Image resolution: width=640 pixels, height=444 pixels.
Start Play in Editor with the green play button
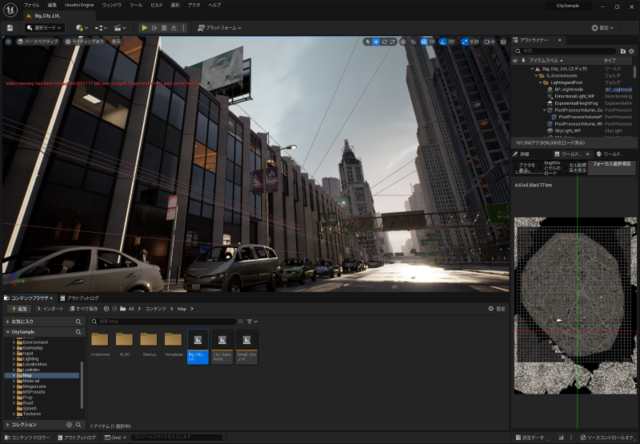coord(144,28)
